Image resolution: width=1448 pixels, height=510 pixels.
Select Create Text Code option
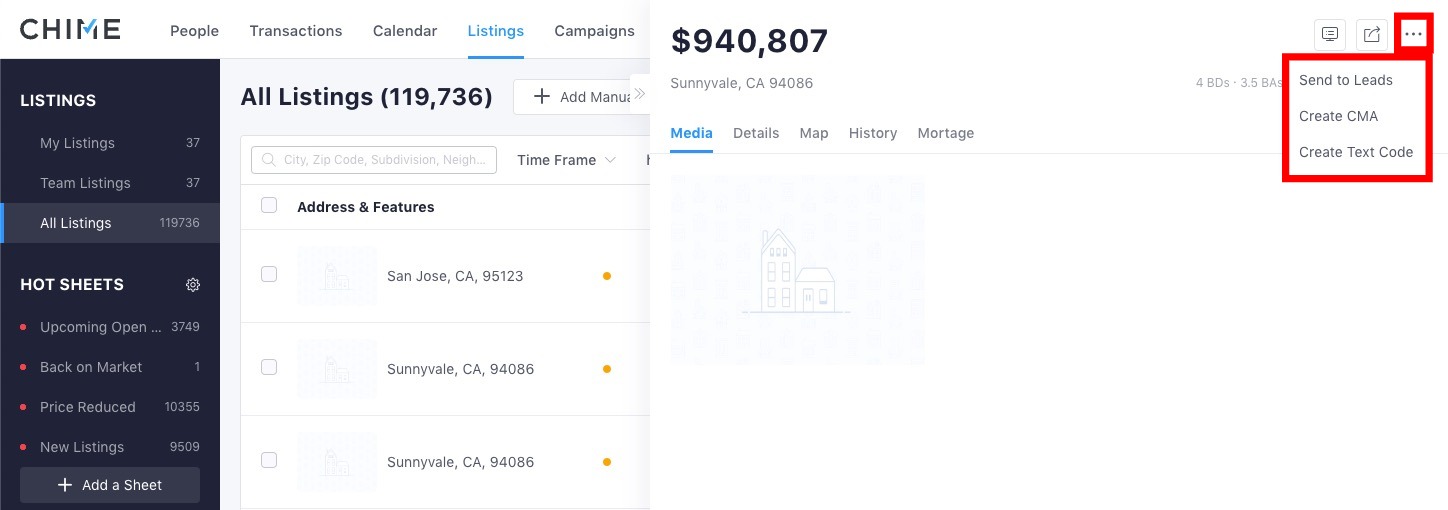coord(1355,152)
